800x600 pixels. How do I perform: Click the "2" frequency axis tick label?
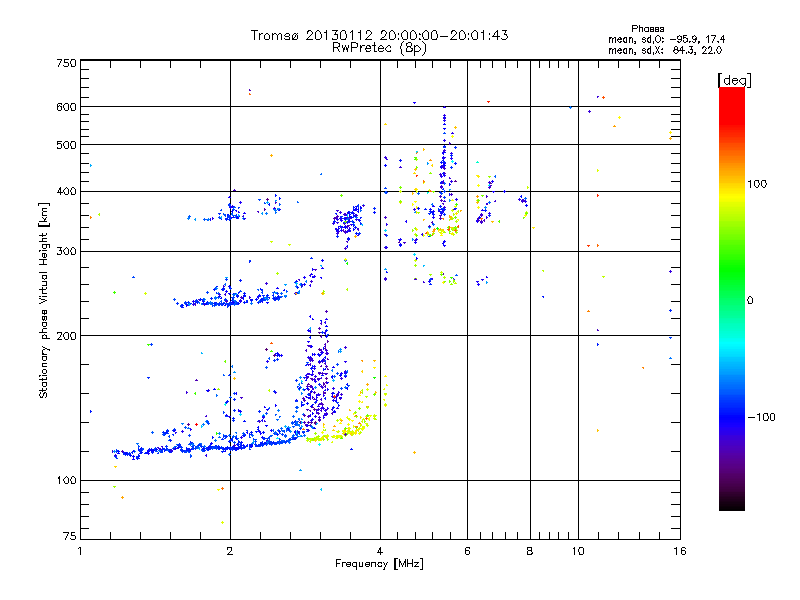(x=230, y=551)
